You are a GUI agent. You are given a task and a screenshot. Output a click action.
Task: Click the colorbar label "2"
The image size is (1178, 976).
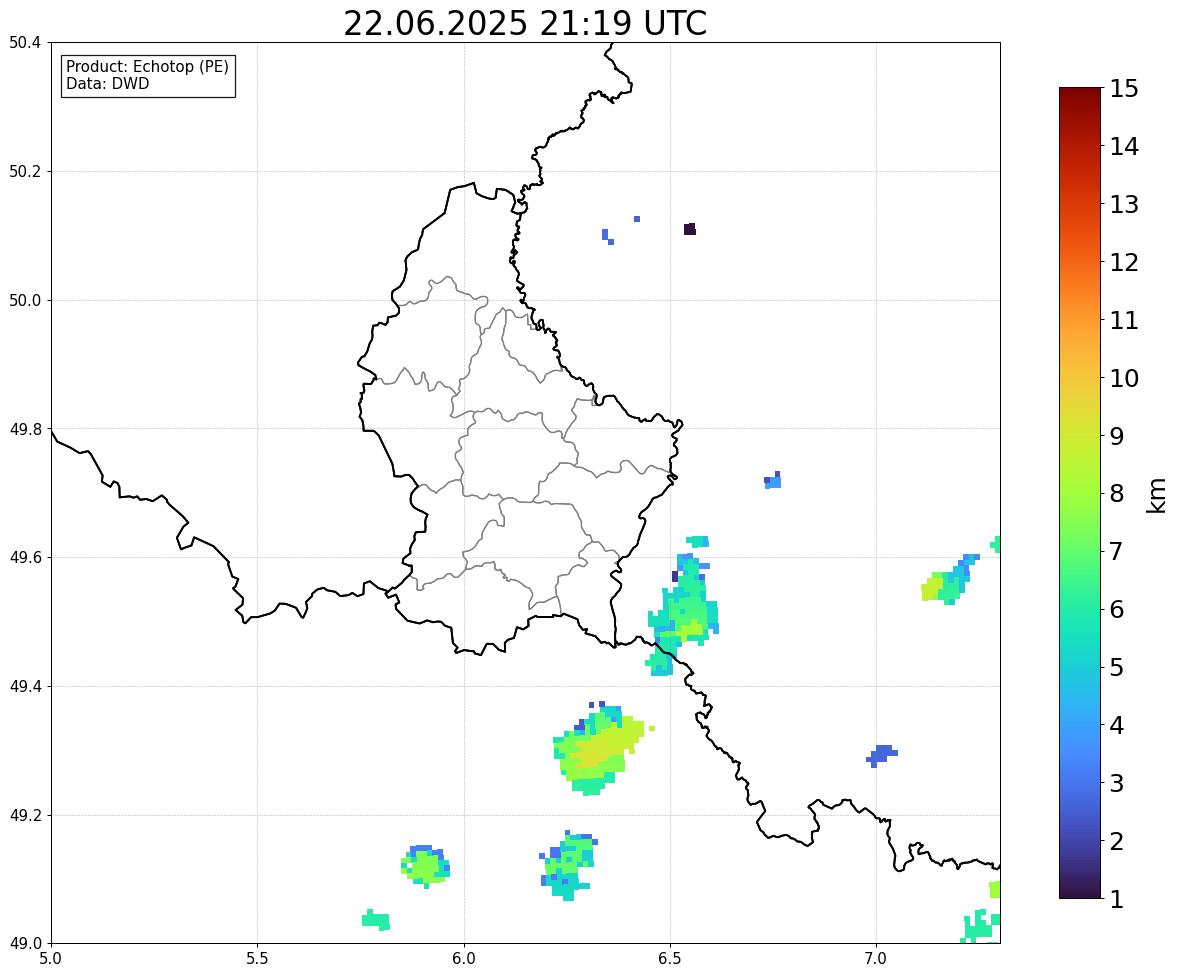coord(1117,841)
